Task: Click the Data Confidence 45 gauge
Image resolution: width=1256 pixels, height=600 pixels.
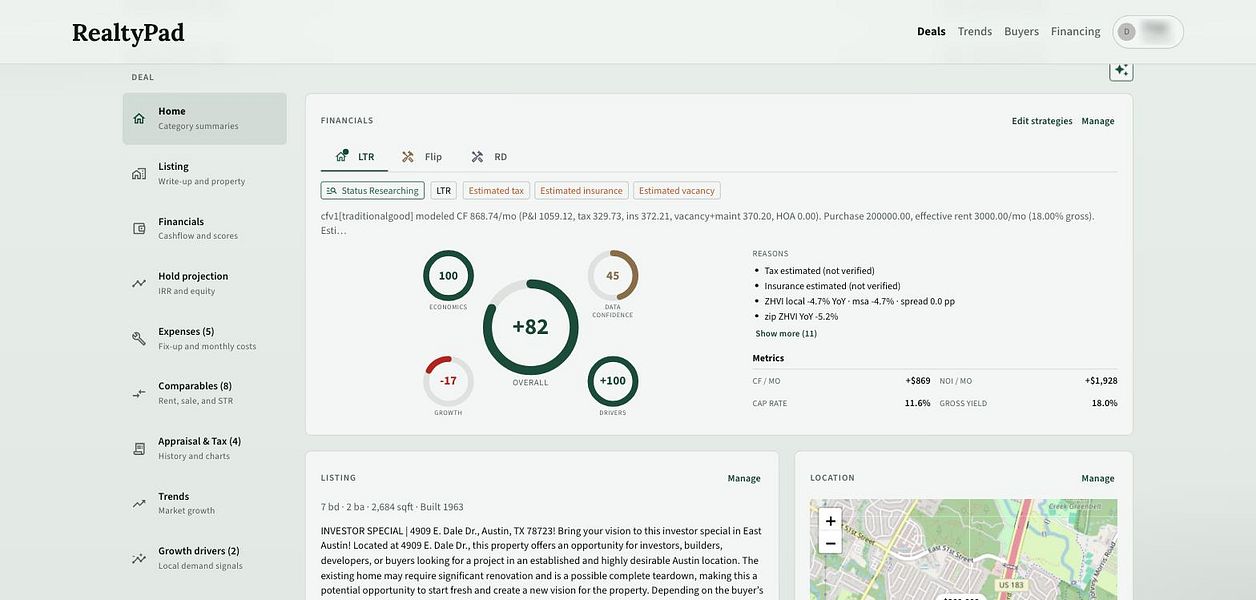Action: [x=613, y=276]
